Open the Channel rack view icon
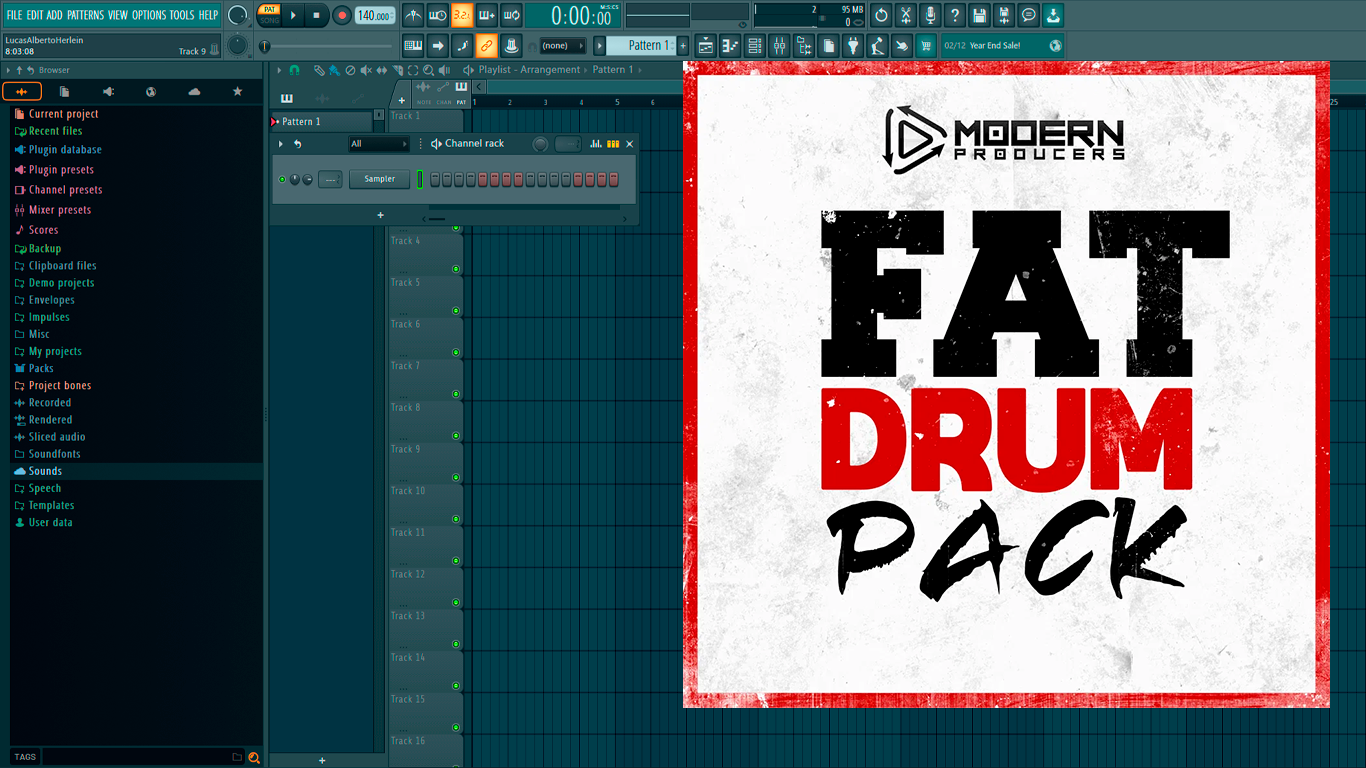This screenshot has height=768, width=1366. tap(755, 45)
